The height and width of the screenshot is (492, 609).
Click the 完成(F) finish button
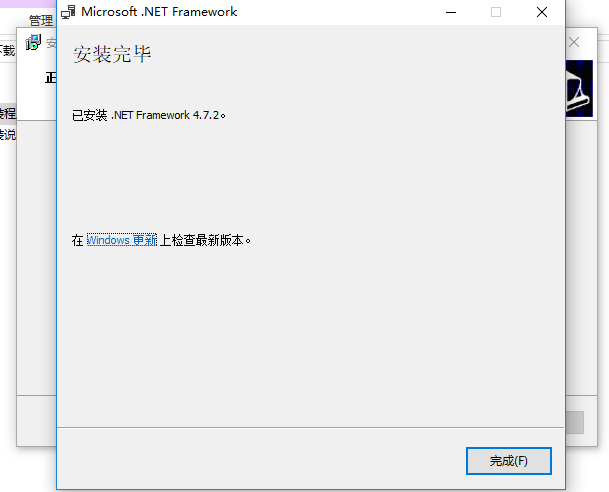(509, 461)
